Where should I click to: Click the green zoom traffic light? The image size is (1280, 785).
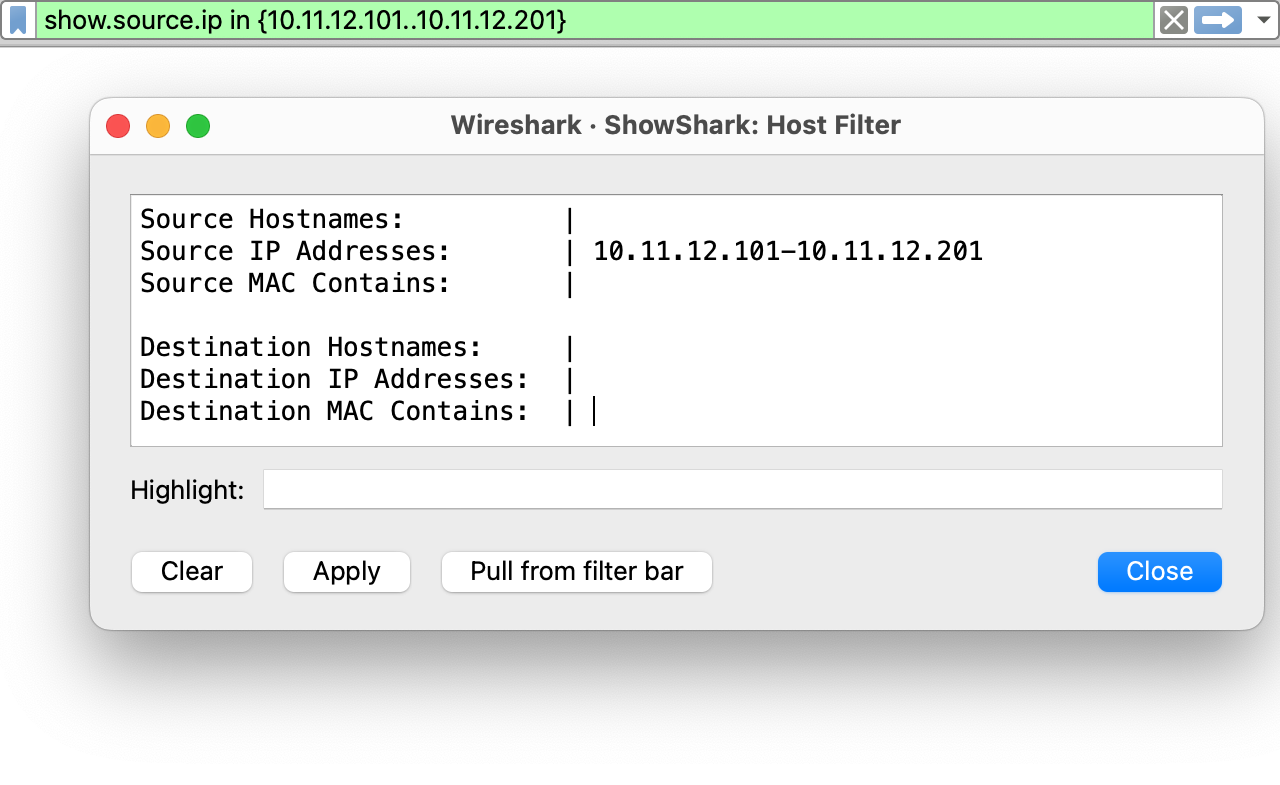tap(198, 126)
